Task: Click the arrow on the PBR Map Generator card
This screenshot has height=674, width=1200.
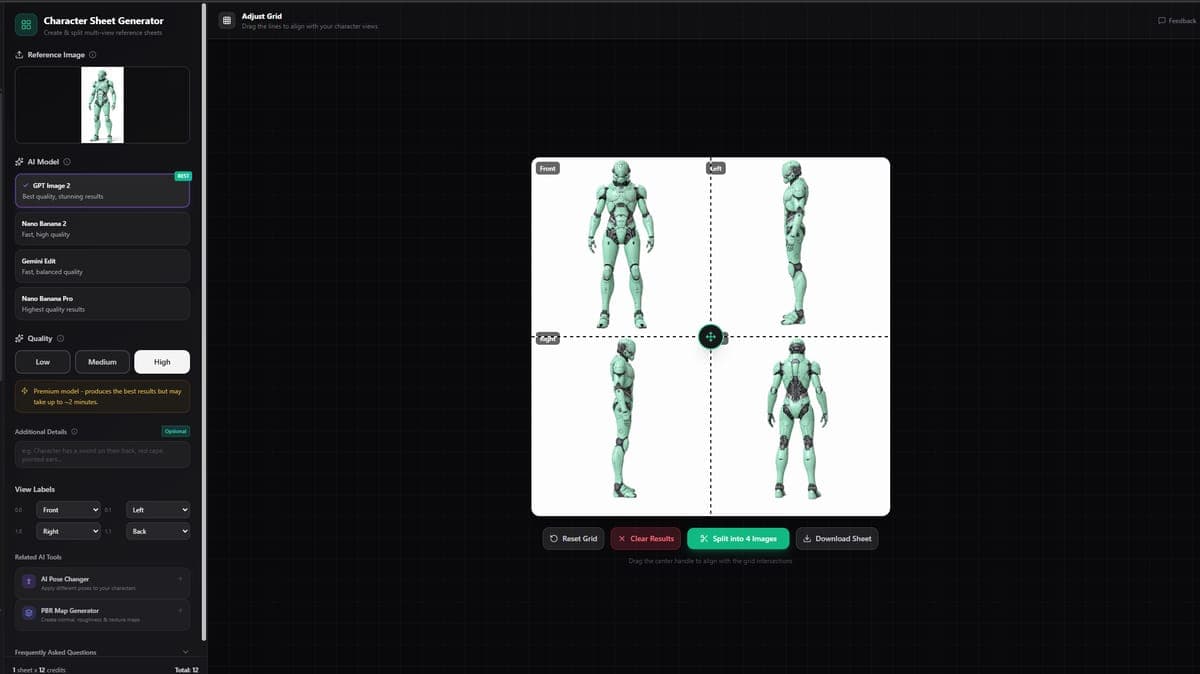Action: [x=180, y=610]
